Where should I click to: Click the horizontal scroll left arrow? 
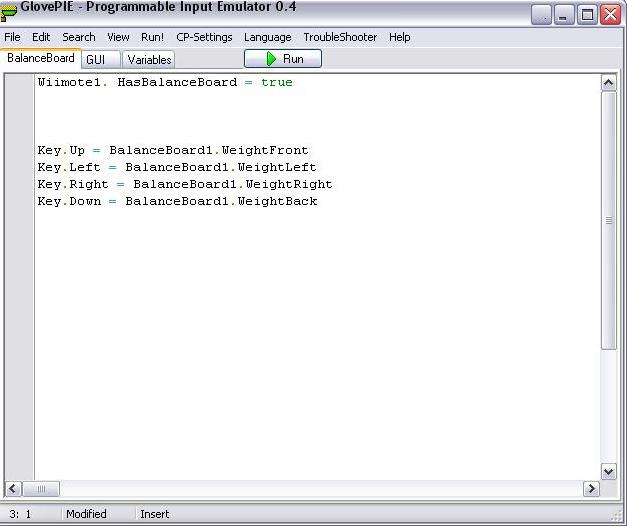click(x=13, y=489)
